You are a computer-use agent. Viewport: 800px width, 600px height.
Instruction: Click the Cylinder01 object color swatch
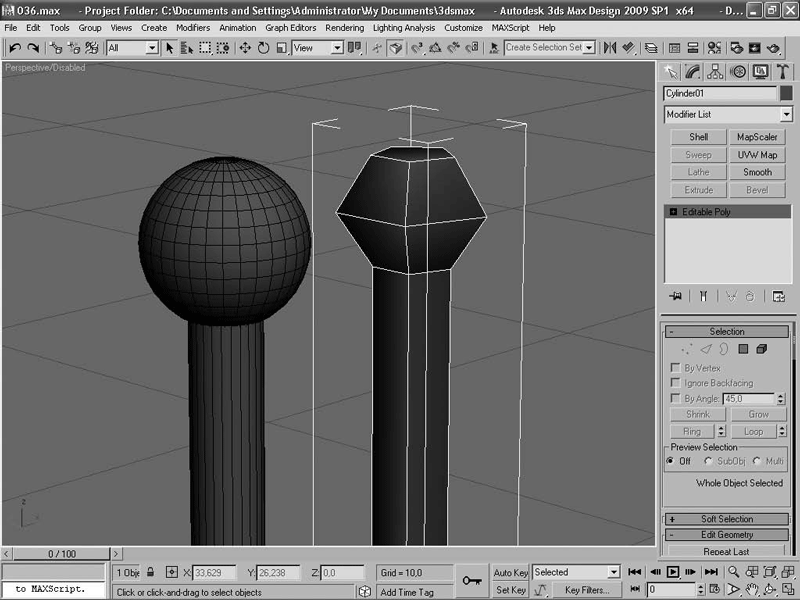click(x=786, y=93)
